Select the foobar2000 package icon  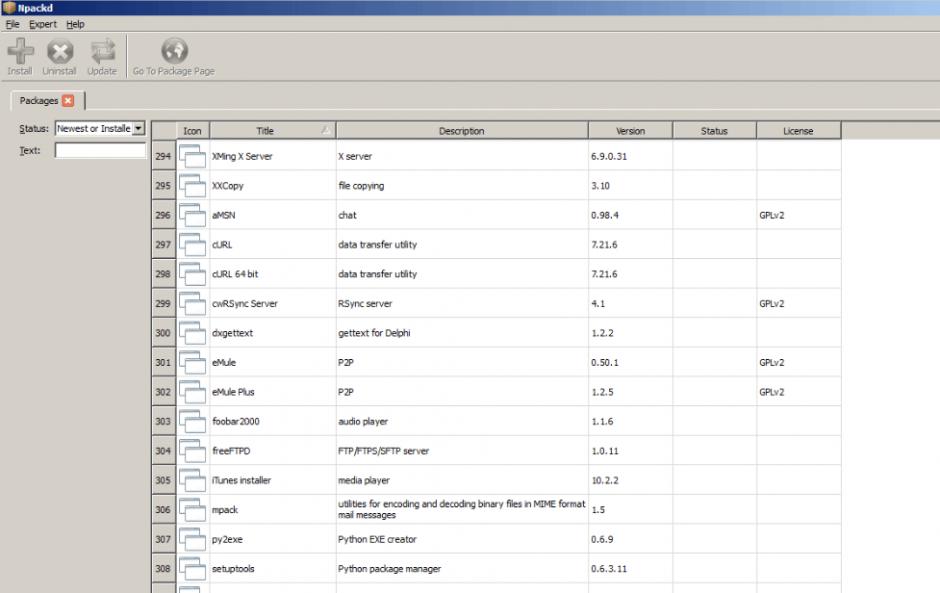pos(192,421)
